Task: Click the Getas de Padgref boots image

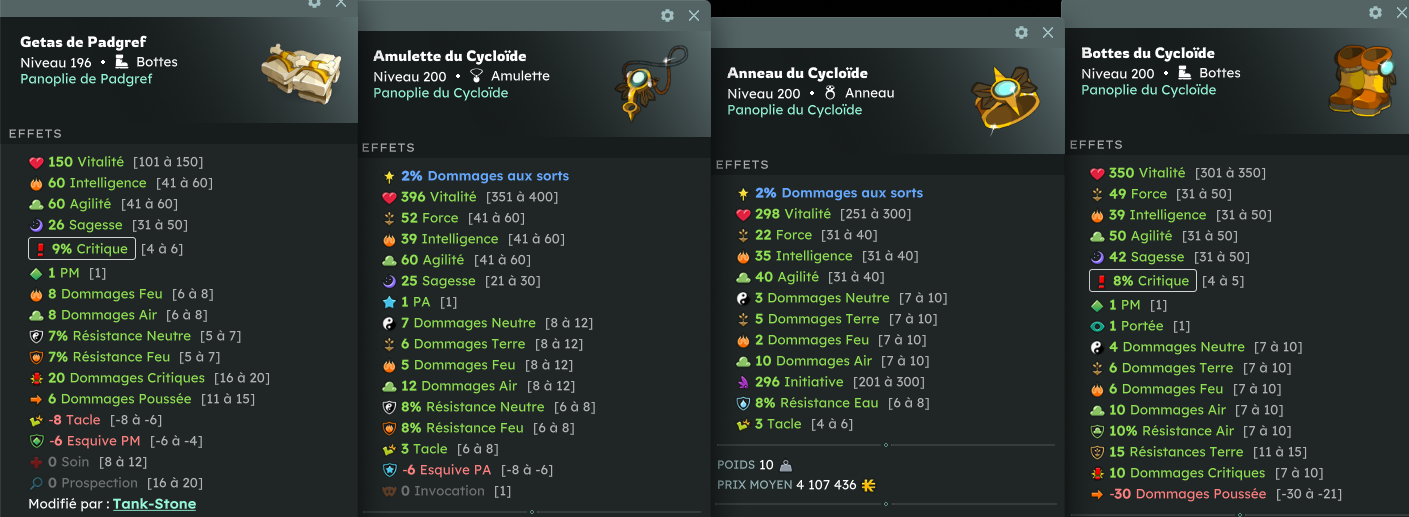Action: click(294, 68)
